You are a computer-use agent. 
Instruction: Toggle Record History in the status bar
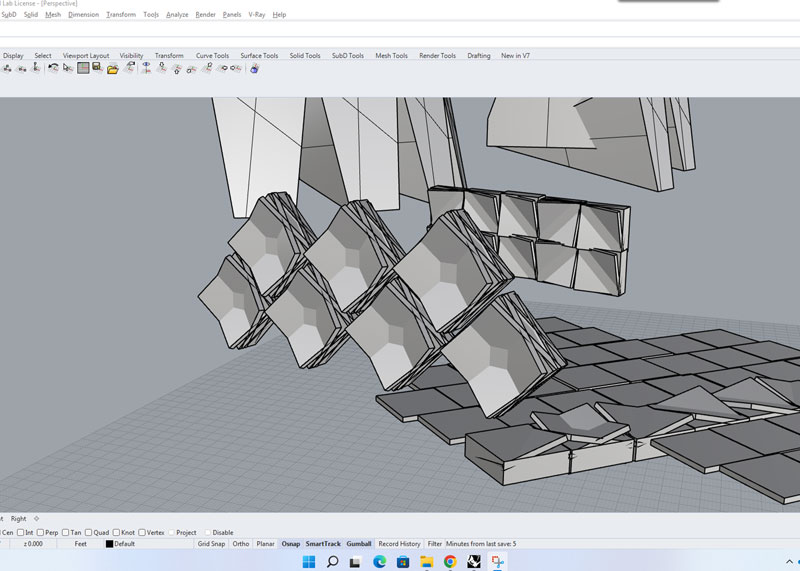tap(399, 543)
